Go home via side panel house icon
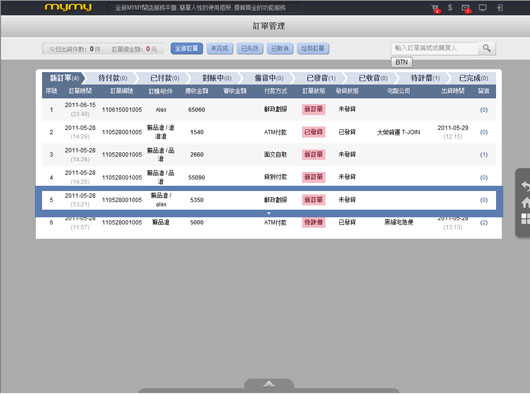Viewport: 530px width, 394px height. pos(525,202)
